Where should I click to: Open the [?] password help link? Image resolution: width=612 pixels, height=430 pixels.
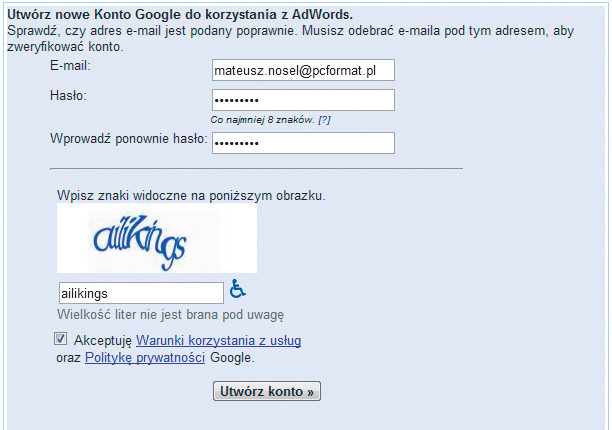pos(324,120)
